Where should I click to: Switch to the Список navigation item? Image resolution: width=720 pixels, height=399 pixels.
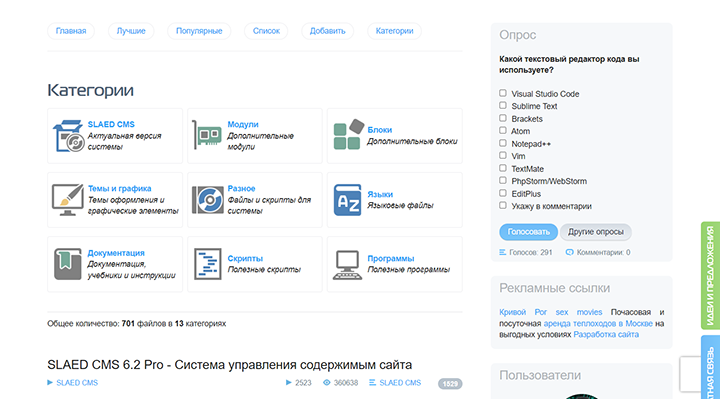[266, 31]
